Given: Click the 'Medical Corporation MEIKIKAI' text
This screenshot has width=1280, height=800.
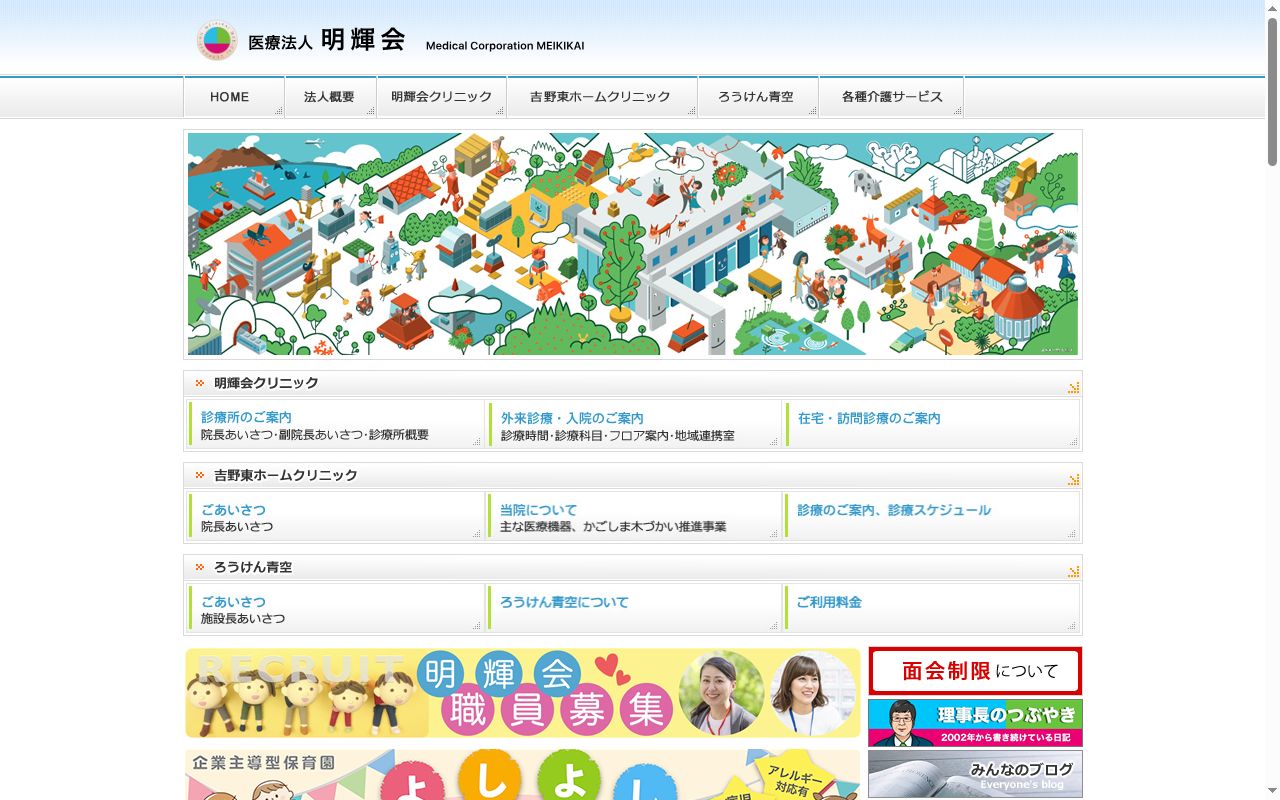Looking at the screenshot, I should pyautogui.click(x=505, y=46).
